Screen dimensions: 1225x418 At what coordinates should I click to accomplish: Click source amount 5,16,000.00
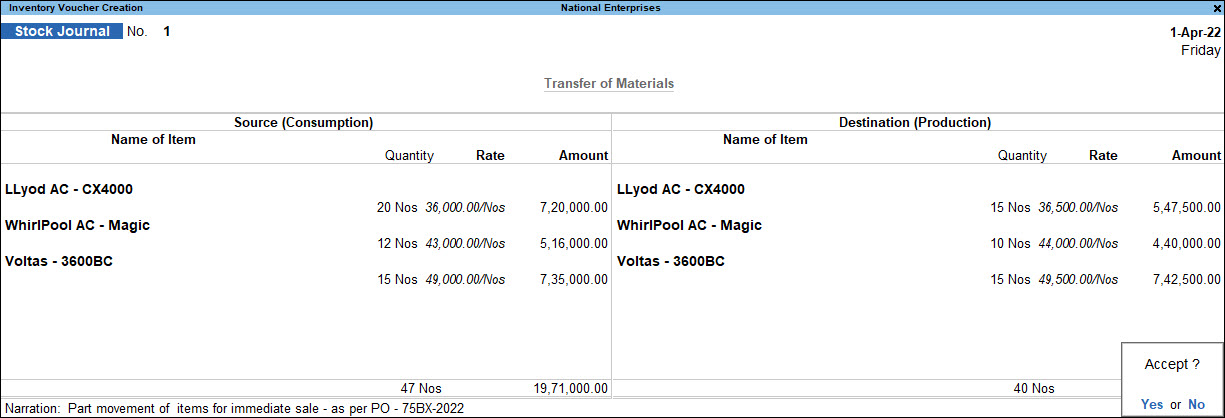[573, 243]
